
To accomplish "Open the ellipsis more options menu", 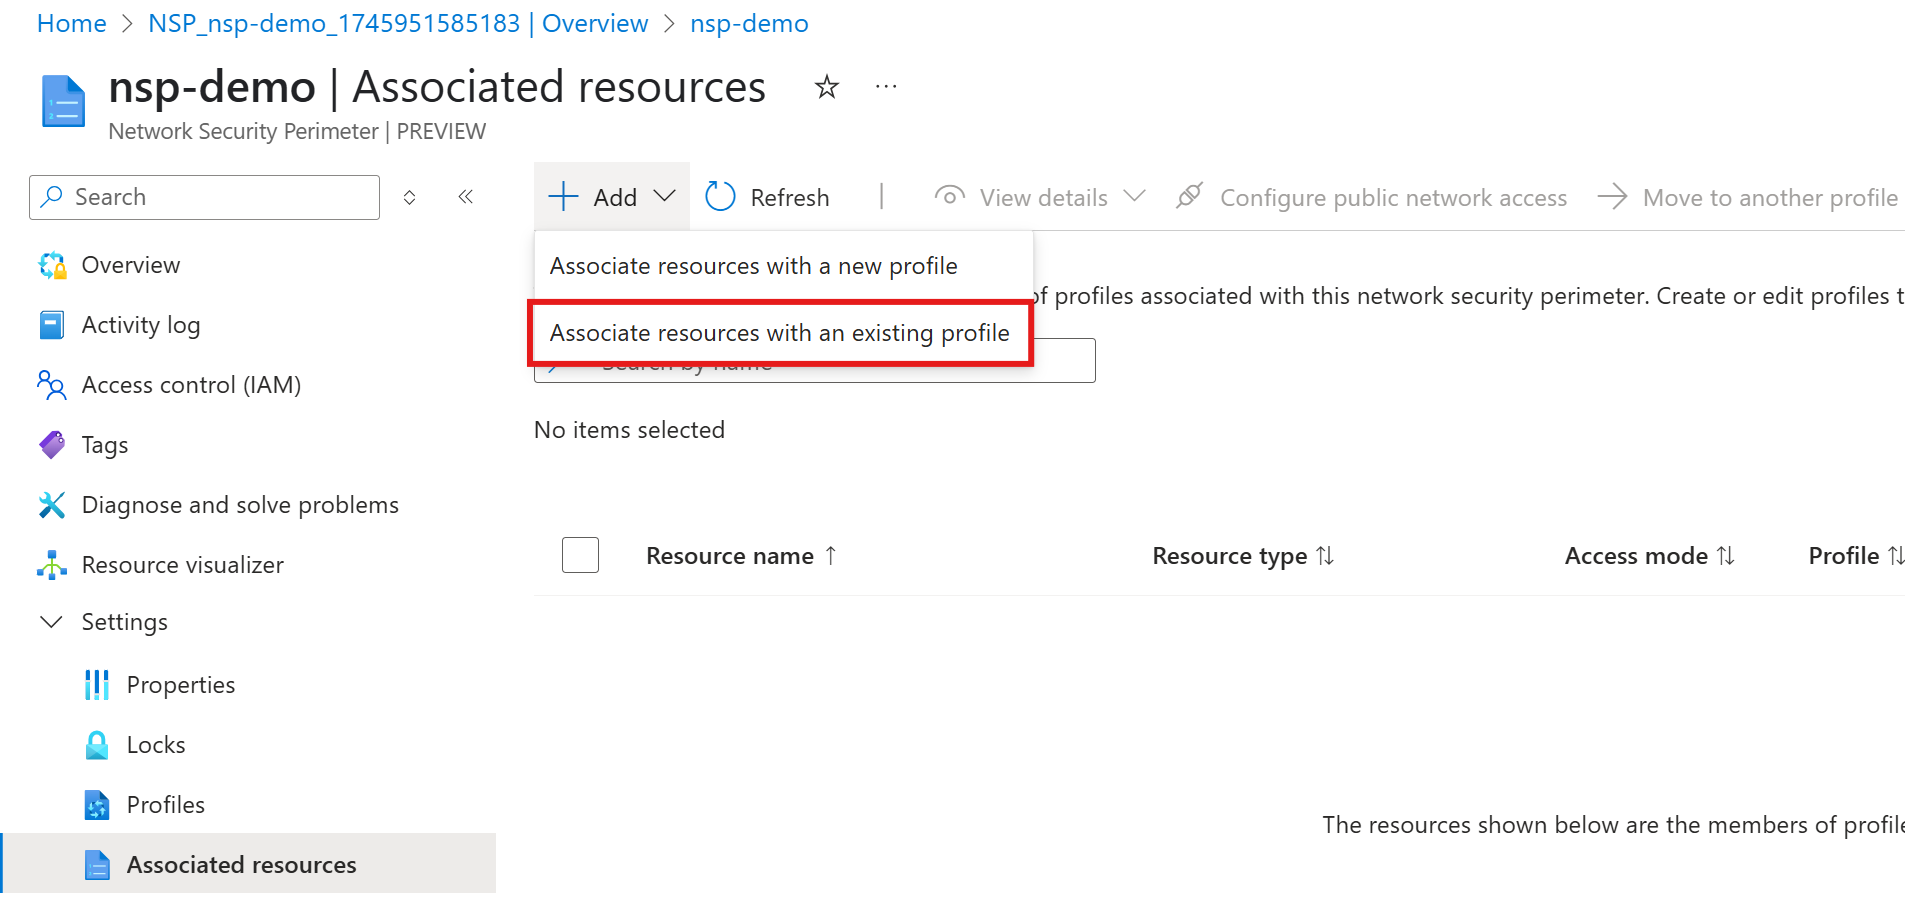I will (886, 87).
